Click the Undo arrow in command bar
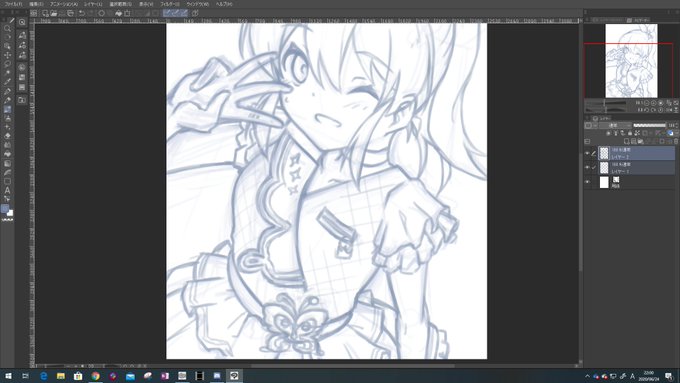This screenshot has width=680, height=383. (82, 13)
